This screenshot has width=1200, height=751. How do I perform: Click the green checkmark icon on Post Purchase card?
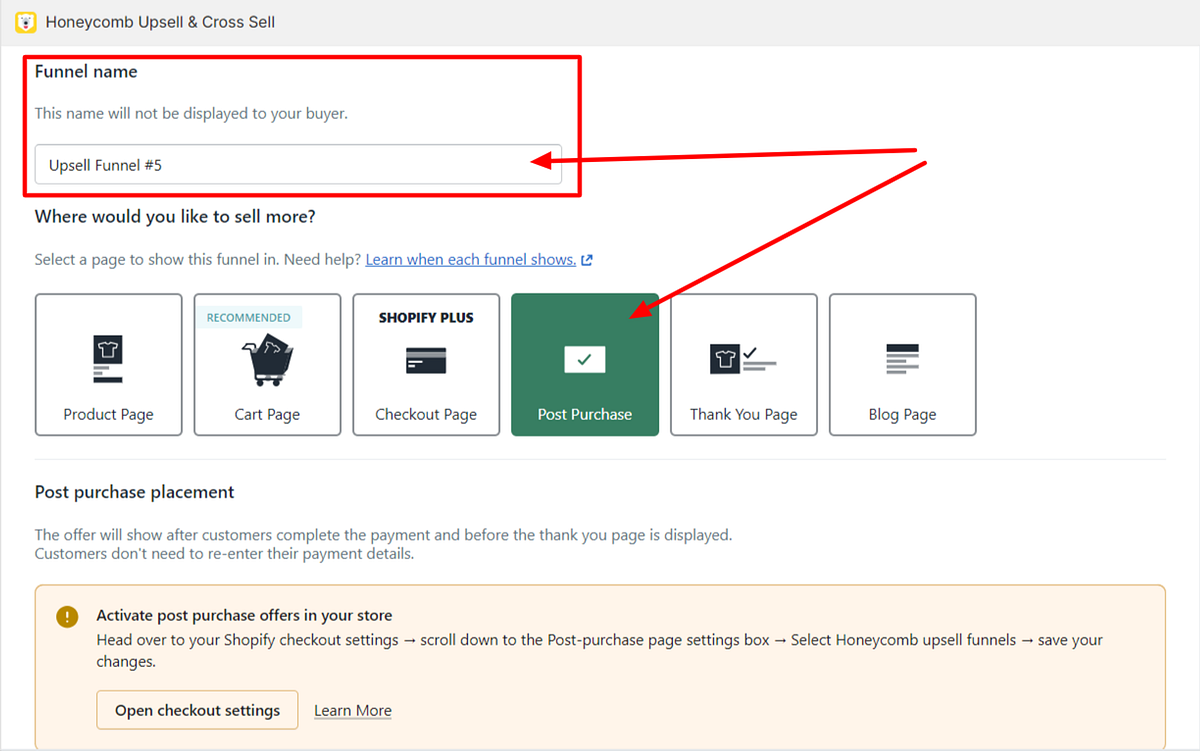[x=585, y=359]
